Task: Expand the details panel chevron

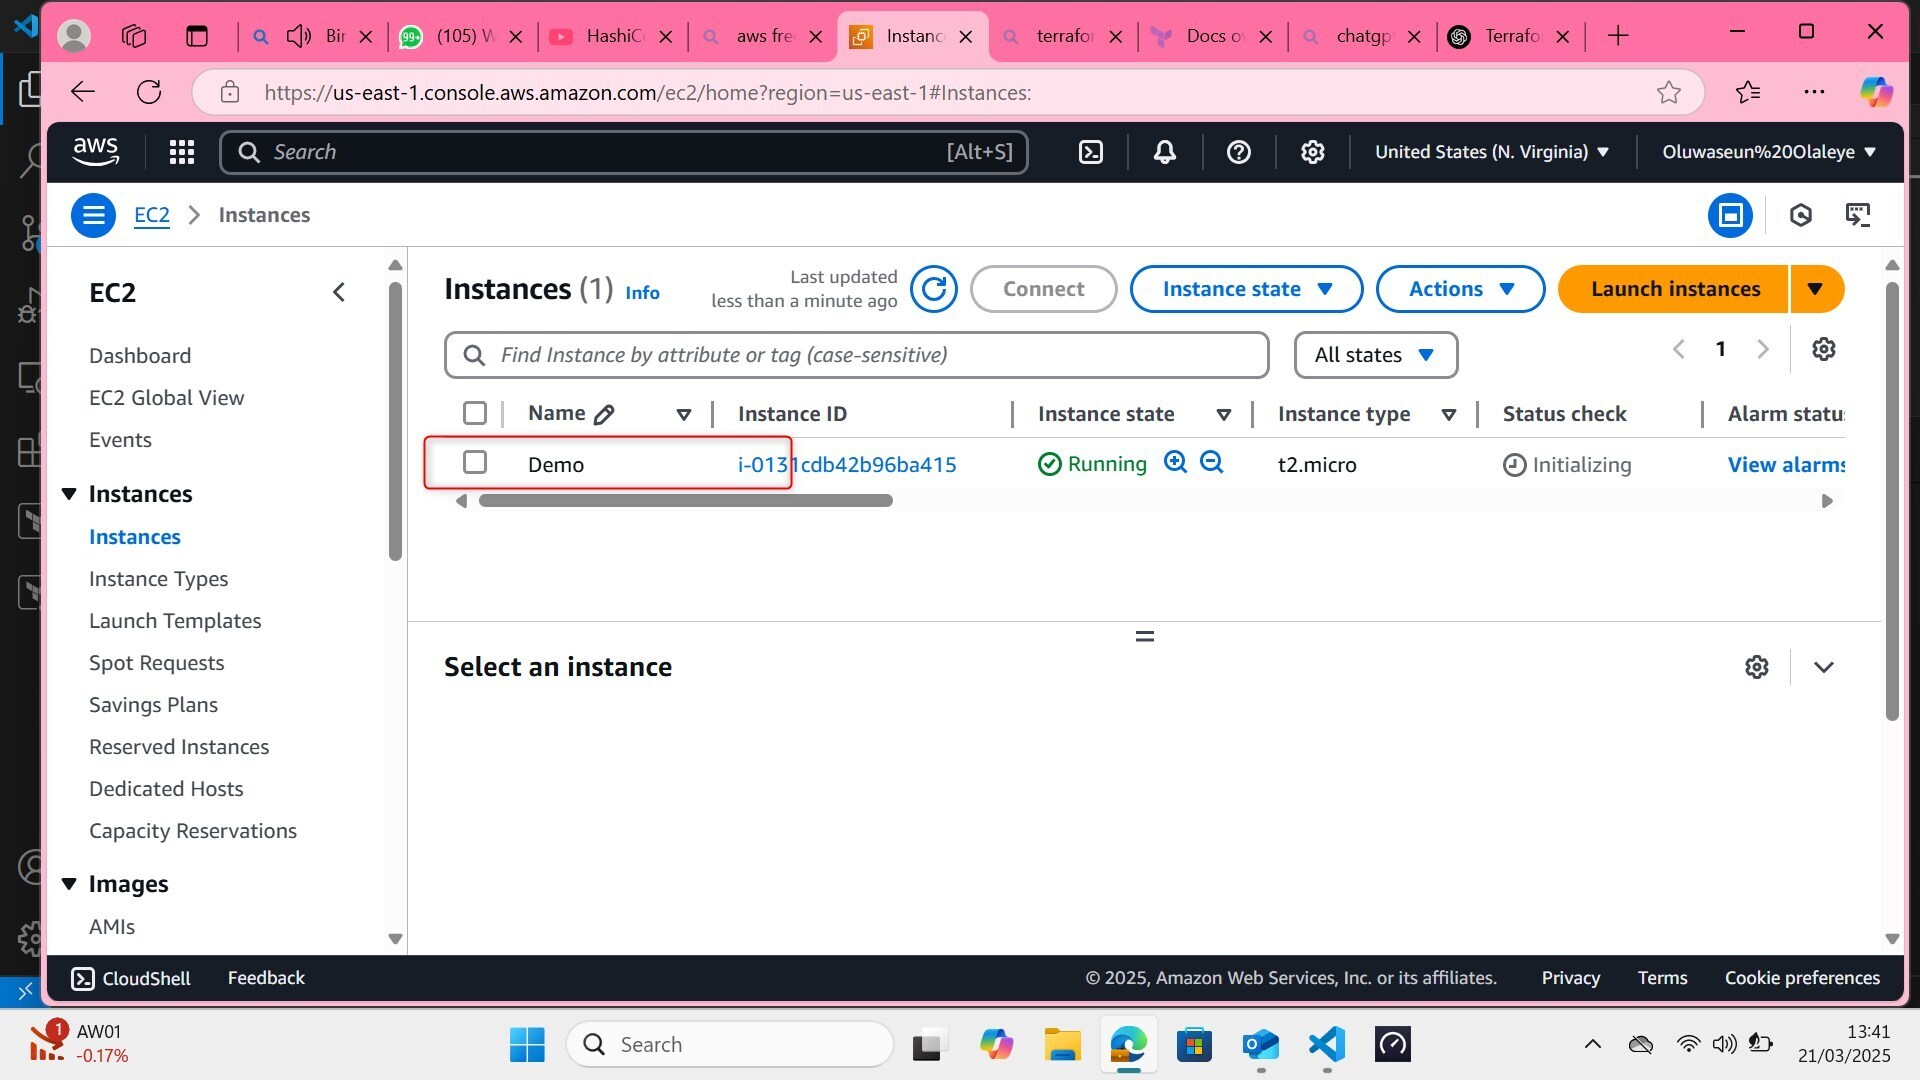Action: (1824, 667)
